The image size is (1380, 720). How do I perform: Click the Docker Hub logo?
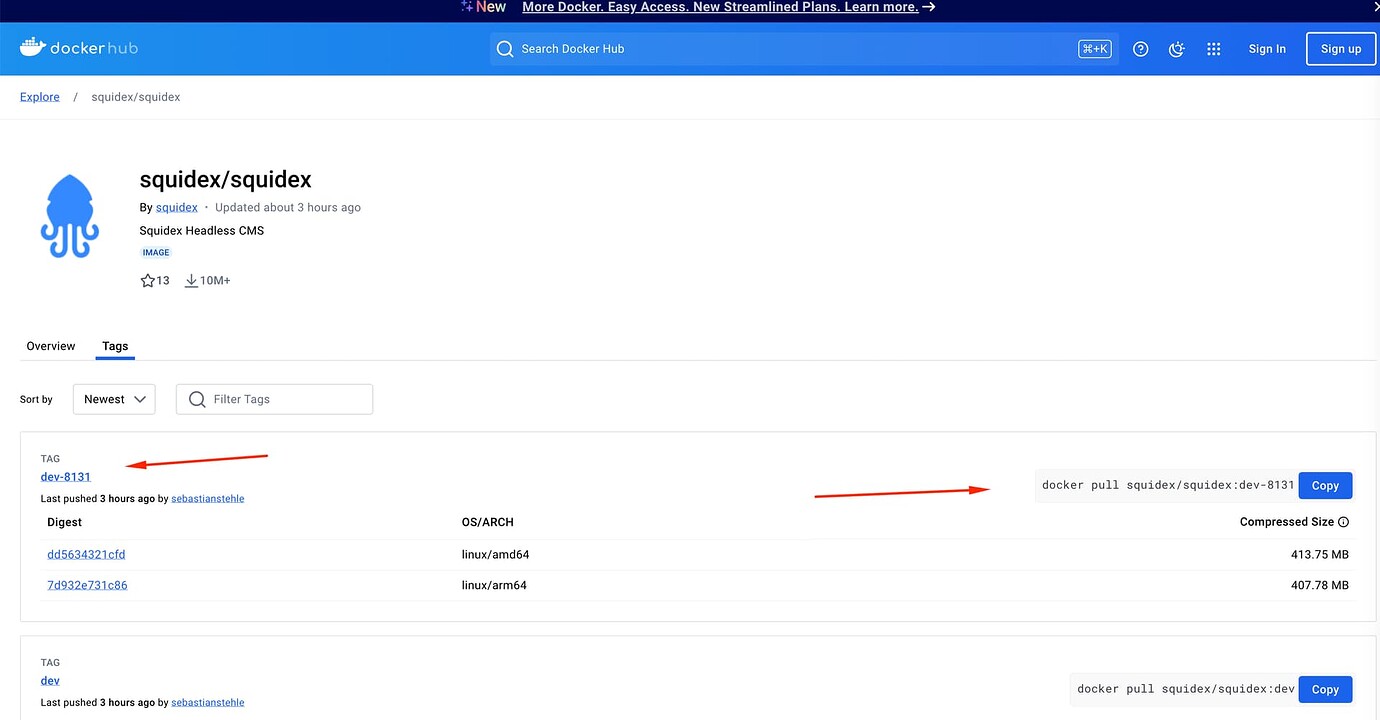click(78, 48)
